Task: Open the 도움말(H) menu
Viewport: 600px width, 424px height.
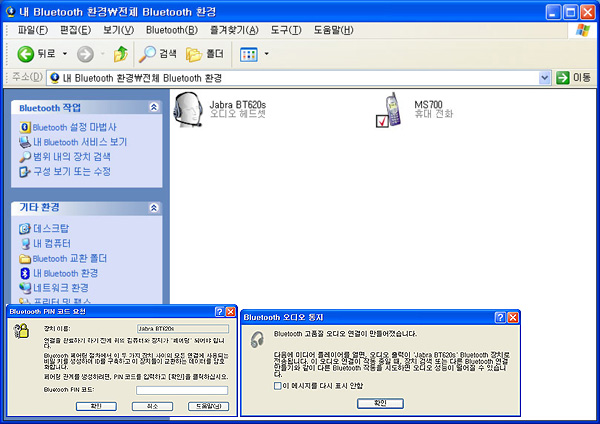Action: [333, 30]
